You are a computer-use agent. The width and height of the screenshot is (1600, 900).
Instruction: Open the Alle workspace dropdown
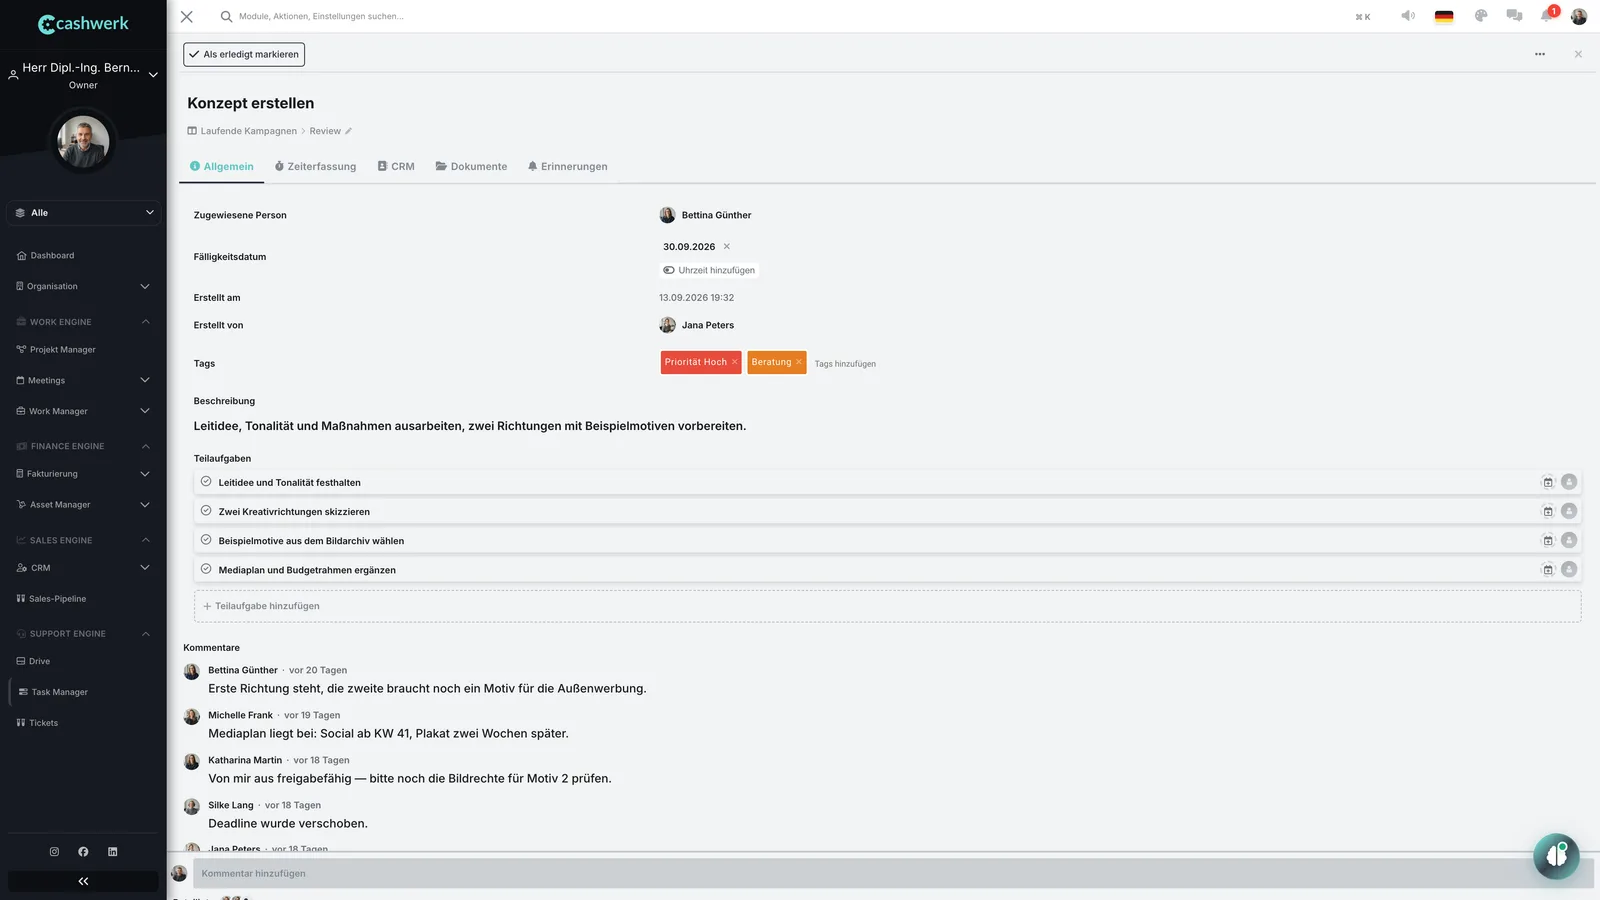pos(84,213)
